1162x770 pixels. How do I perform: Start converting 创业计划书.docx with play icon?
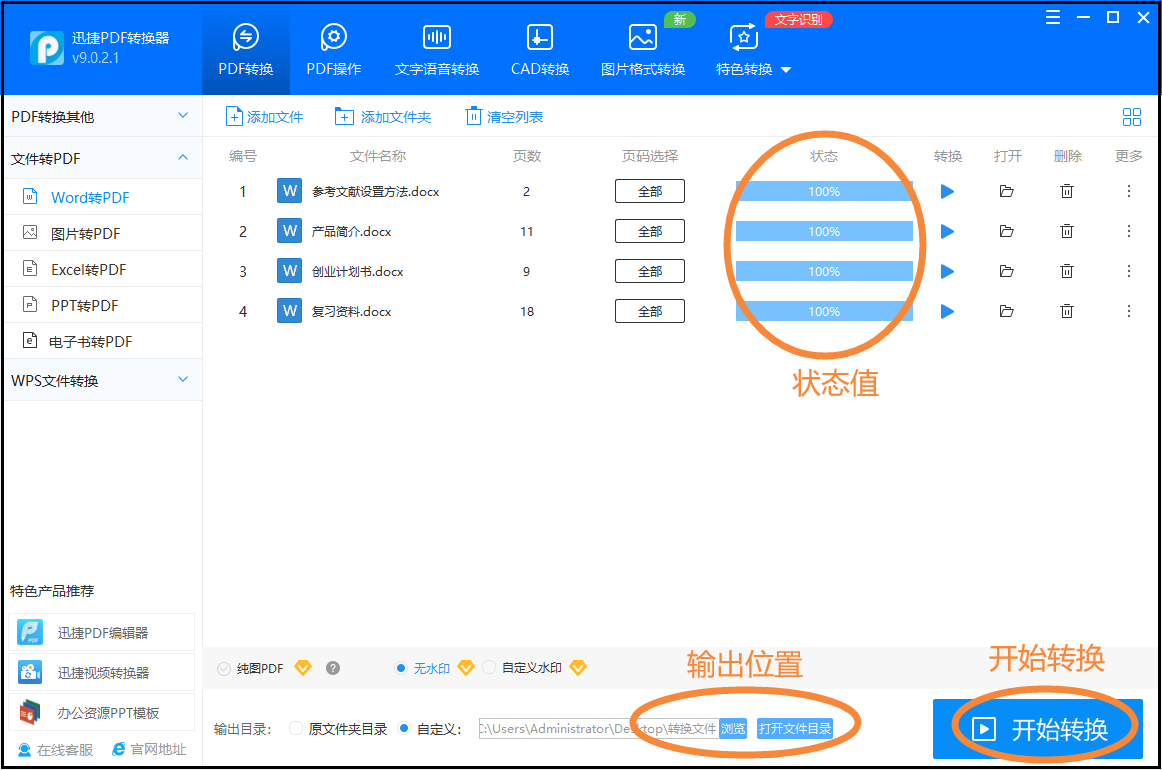947,271
